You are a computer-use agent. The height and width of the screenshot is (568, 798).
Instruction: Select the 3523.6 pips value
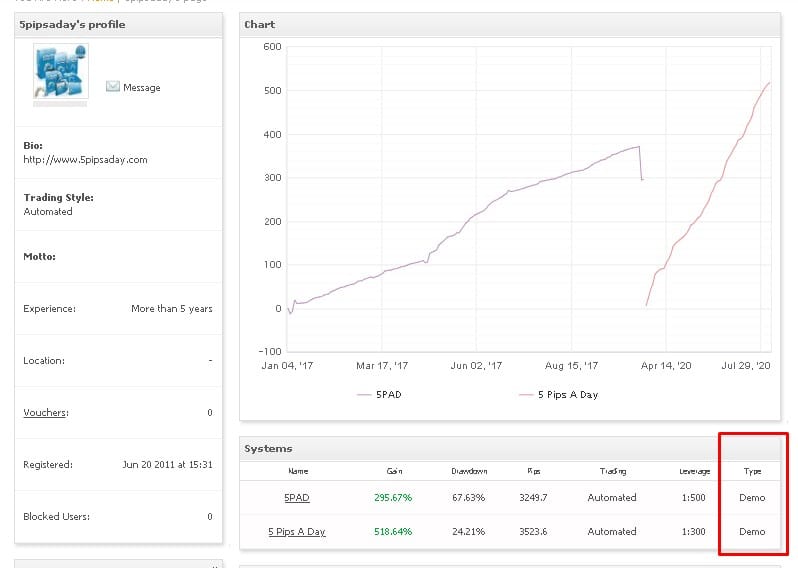[533, 531]
